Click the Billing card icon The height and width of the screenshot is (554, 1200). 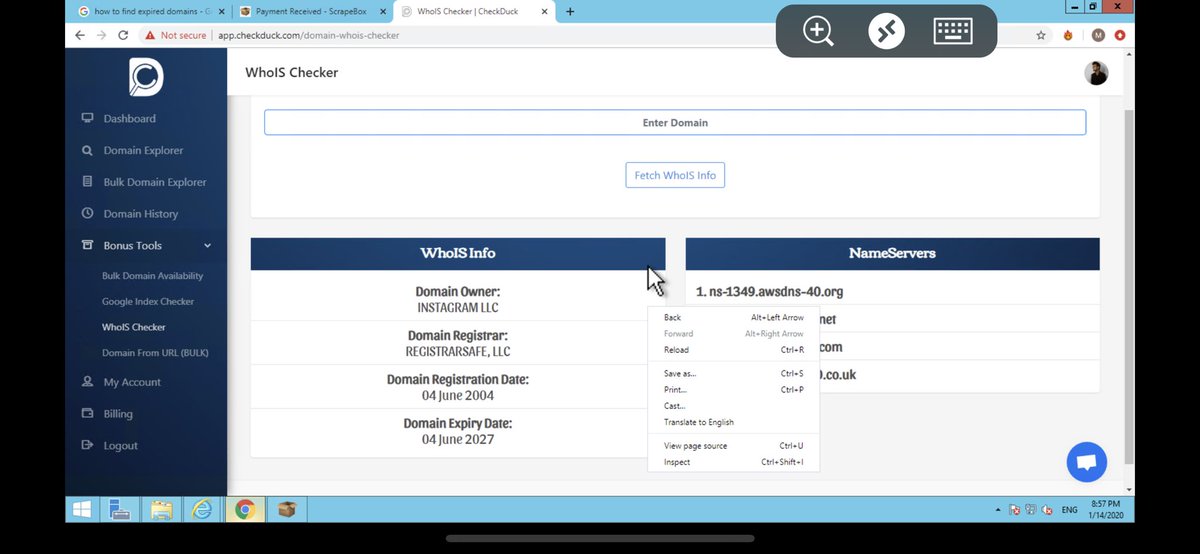tap(87, 414)
